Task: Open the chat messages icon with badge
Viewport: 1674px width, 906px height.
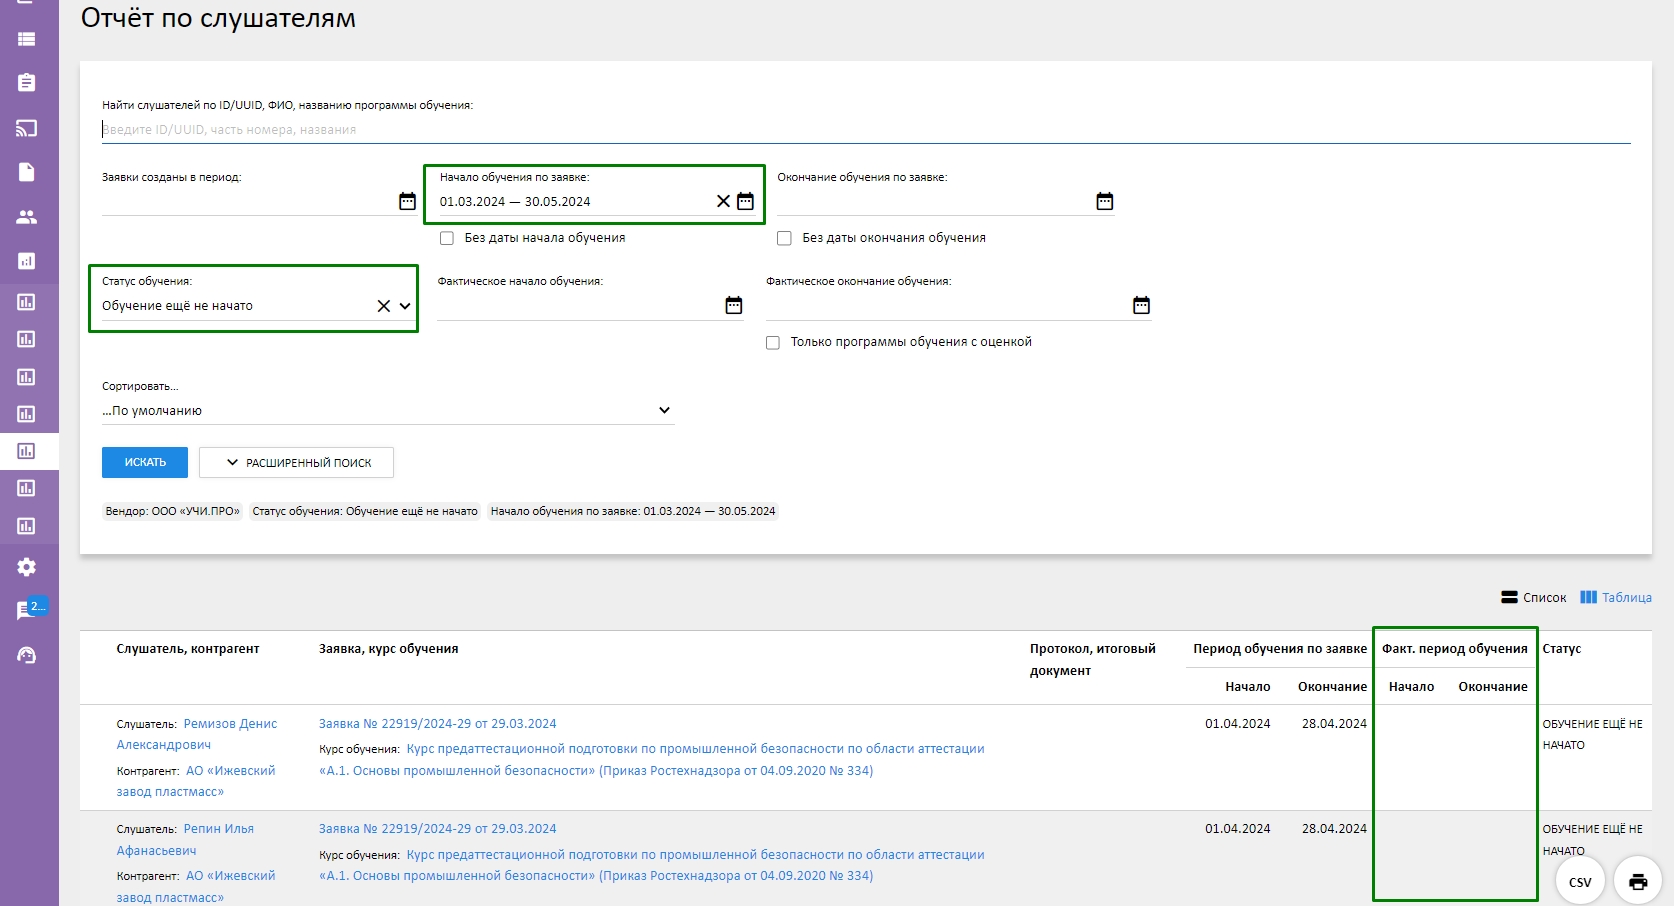Action: (30, 609)
